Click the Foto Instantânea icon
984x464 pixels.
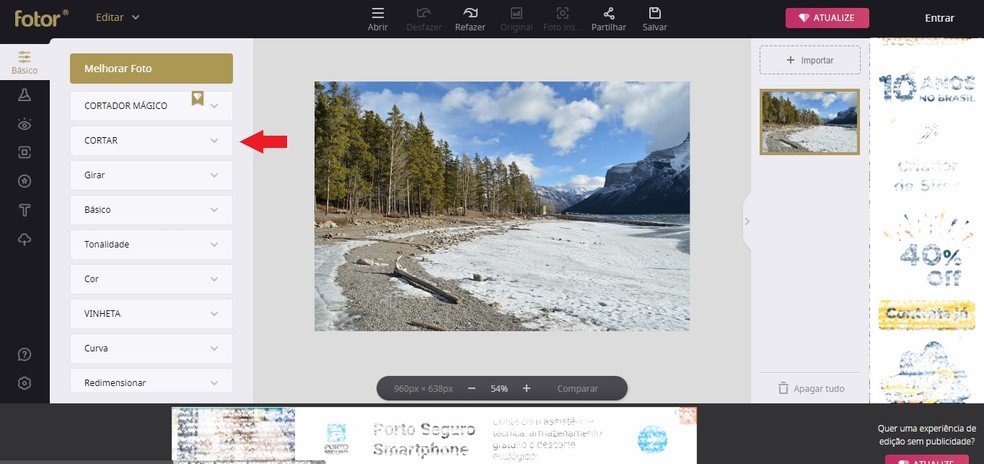[562, 19]
